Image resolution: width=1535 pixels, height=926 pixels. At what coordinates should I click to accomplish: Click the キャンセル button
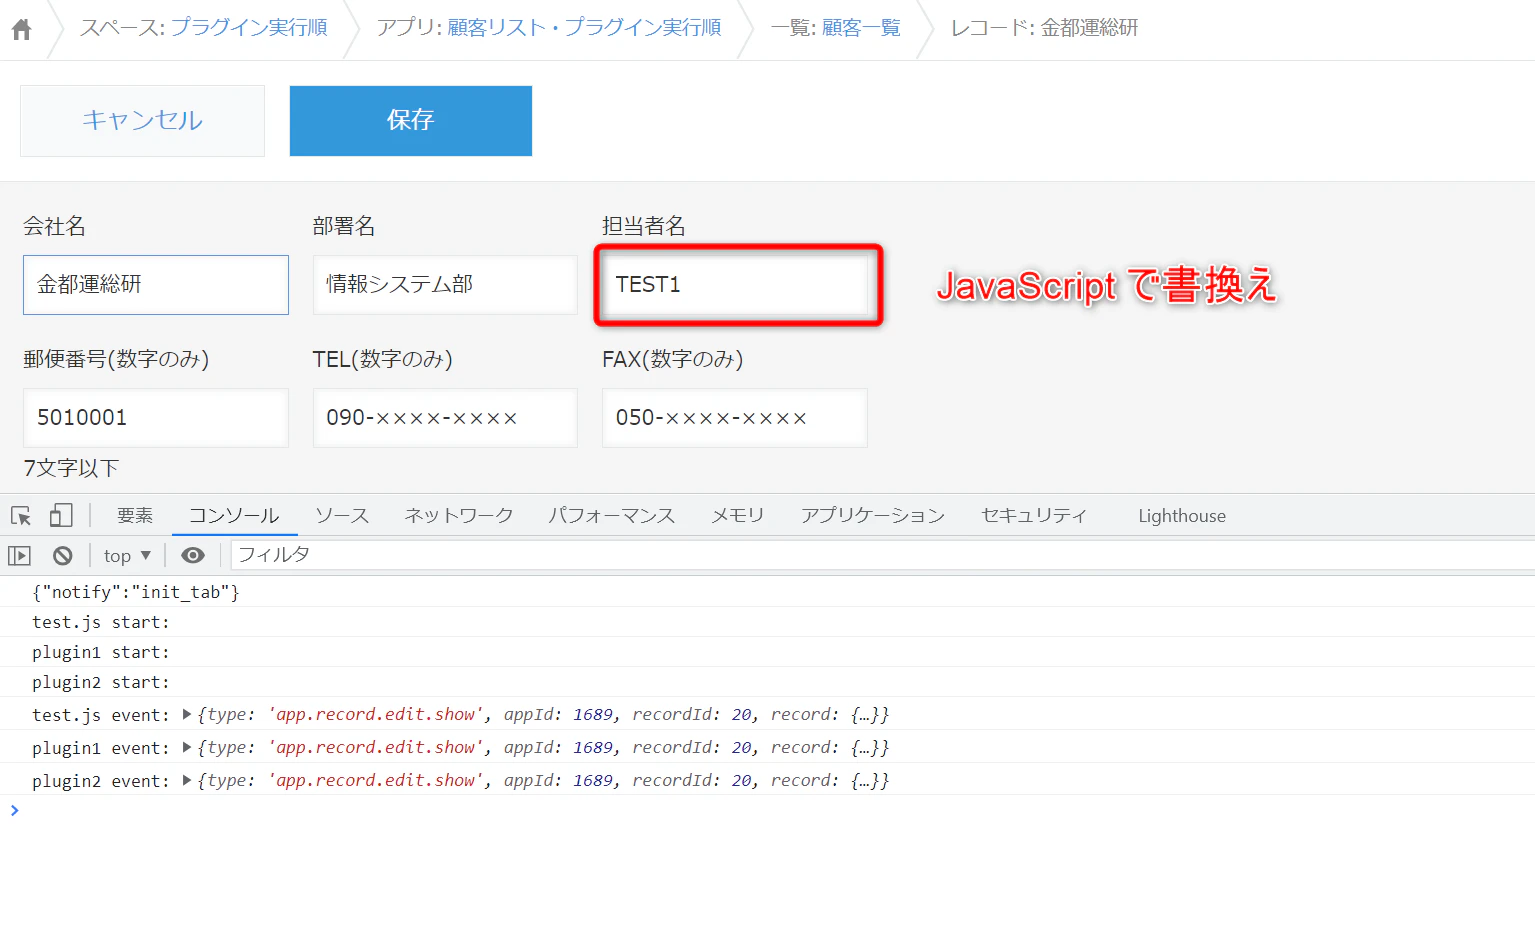click(x=142, y=120)
